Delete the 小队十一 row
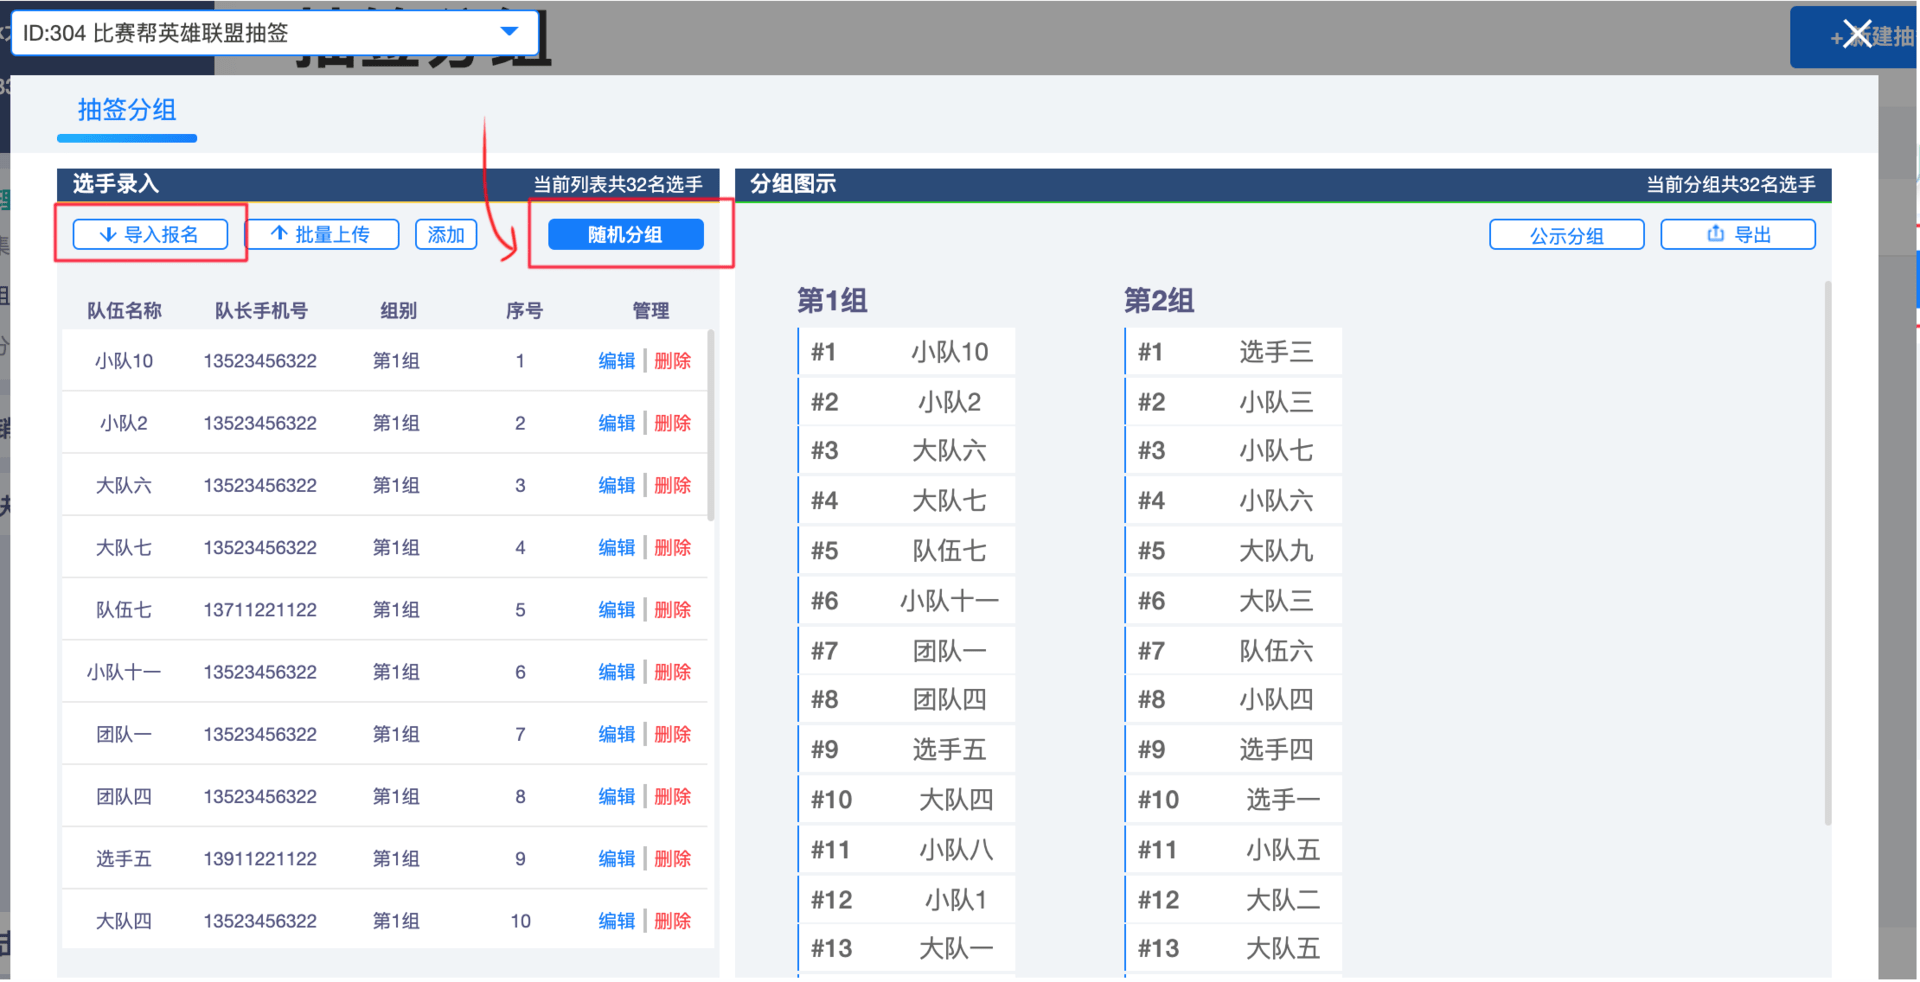 (673, 672)
